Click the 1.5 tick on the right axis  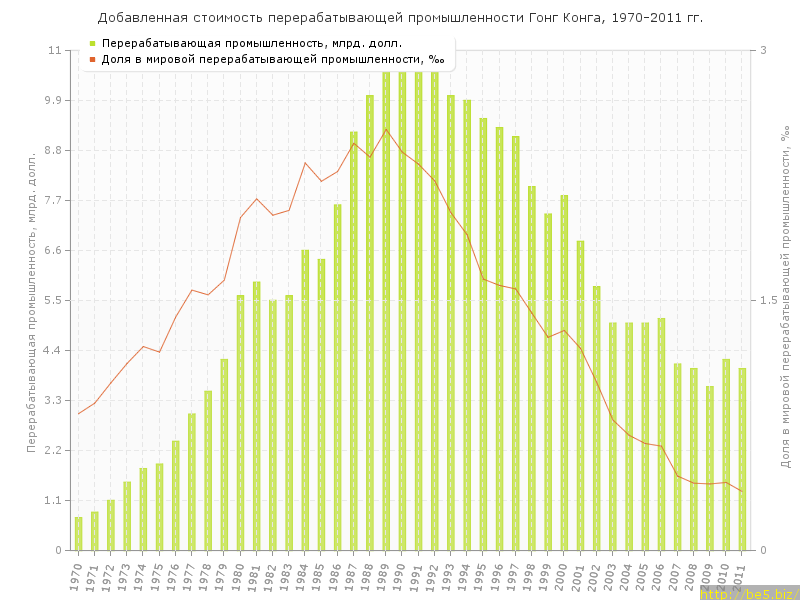pos(769,300)
